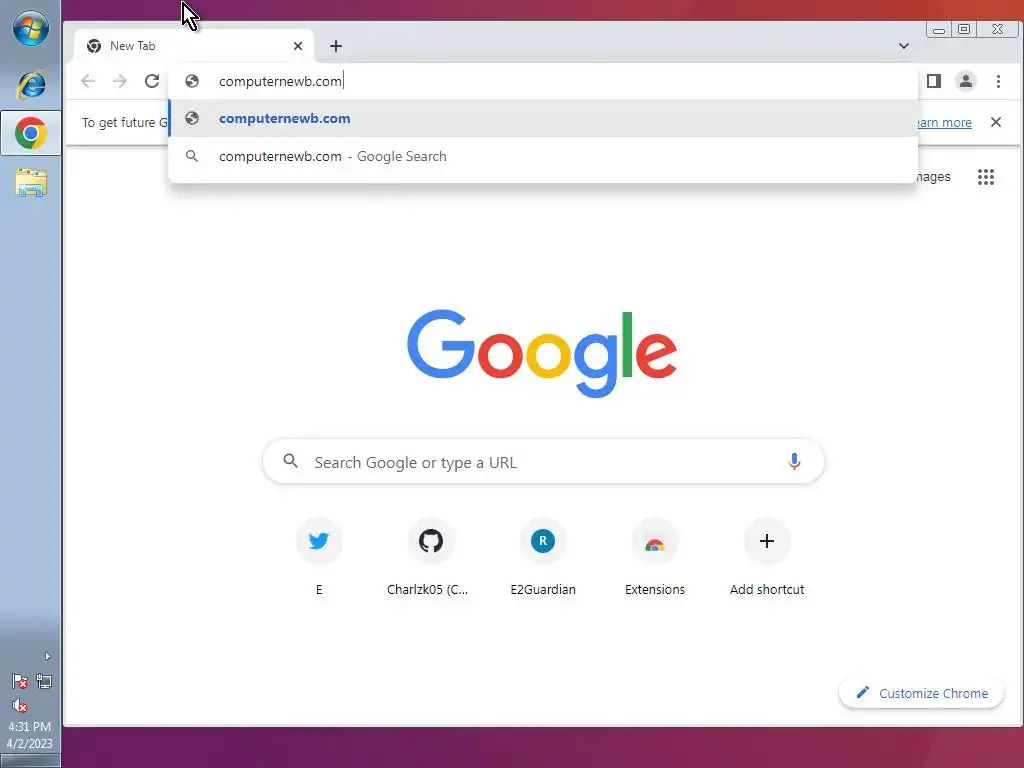Click Customize Chrome button
The height and width of the screenshot is (768, 1024).
coord(921,693)
